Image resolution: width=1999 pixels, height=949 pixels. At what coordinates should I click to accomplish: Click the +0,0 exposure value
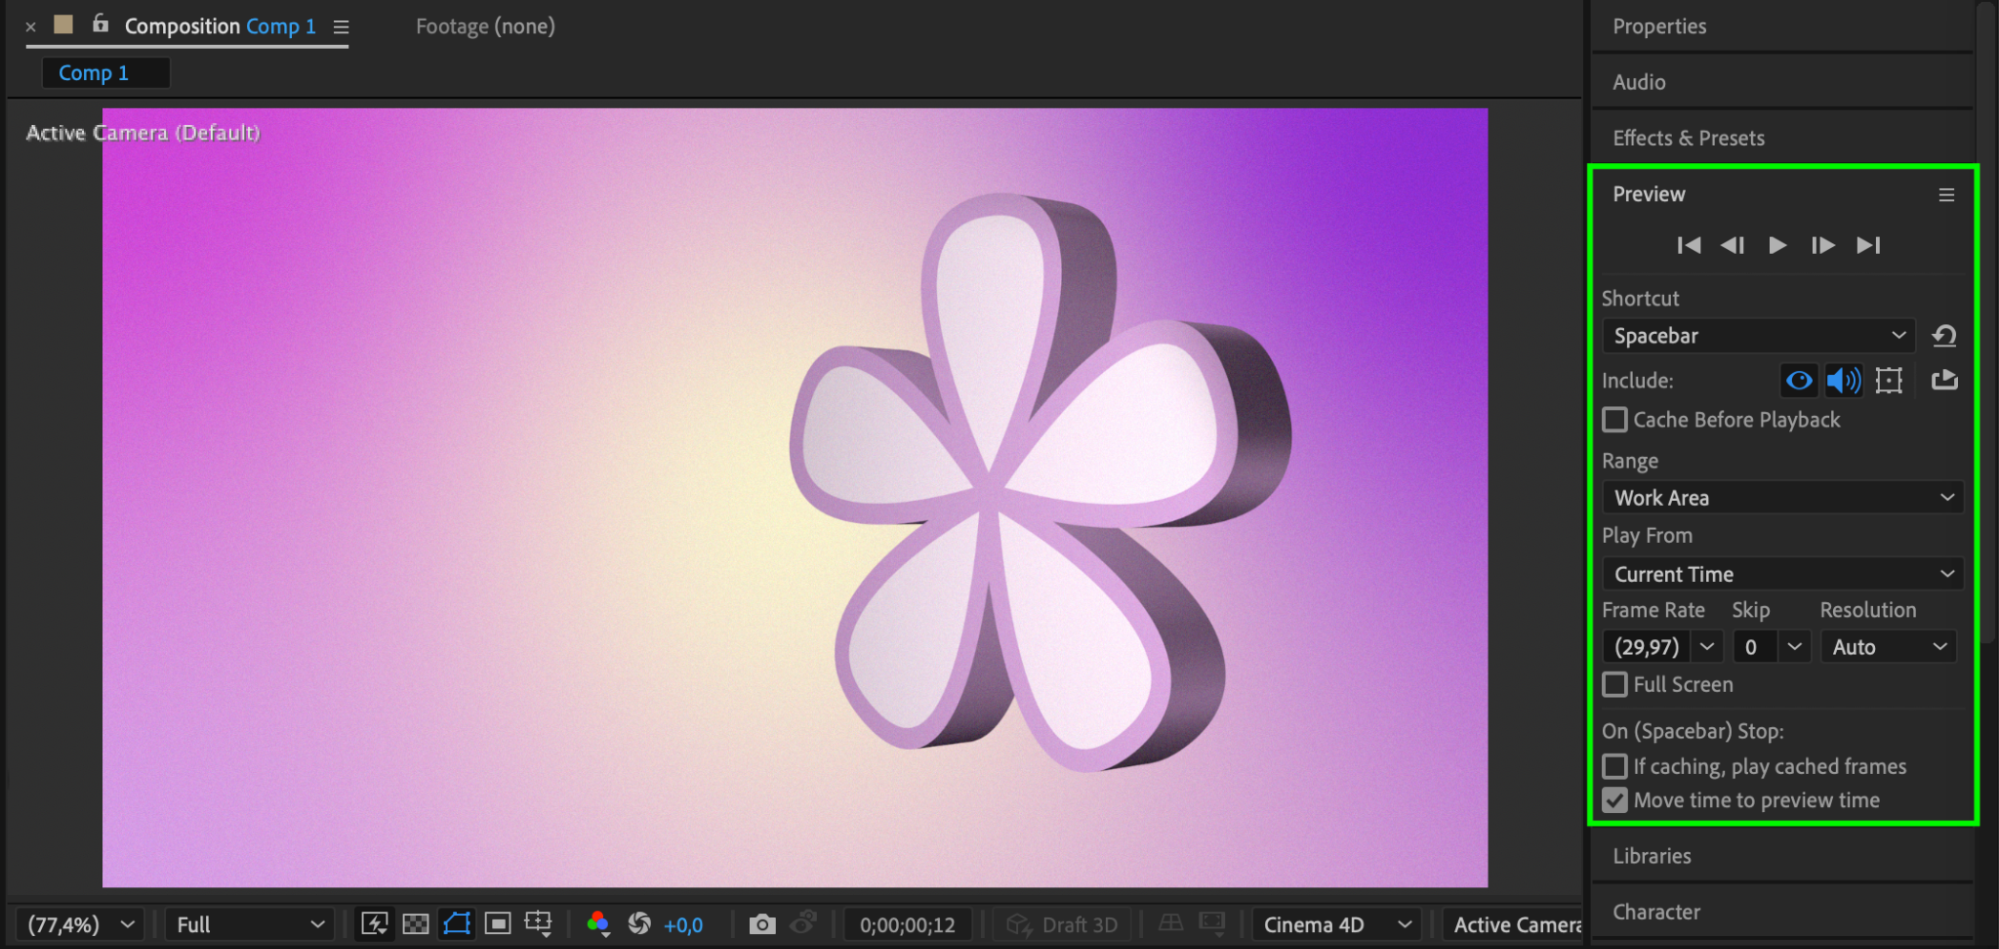click(x=683, y=925)
